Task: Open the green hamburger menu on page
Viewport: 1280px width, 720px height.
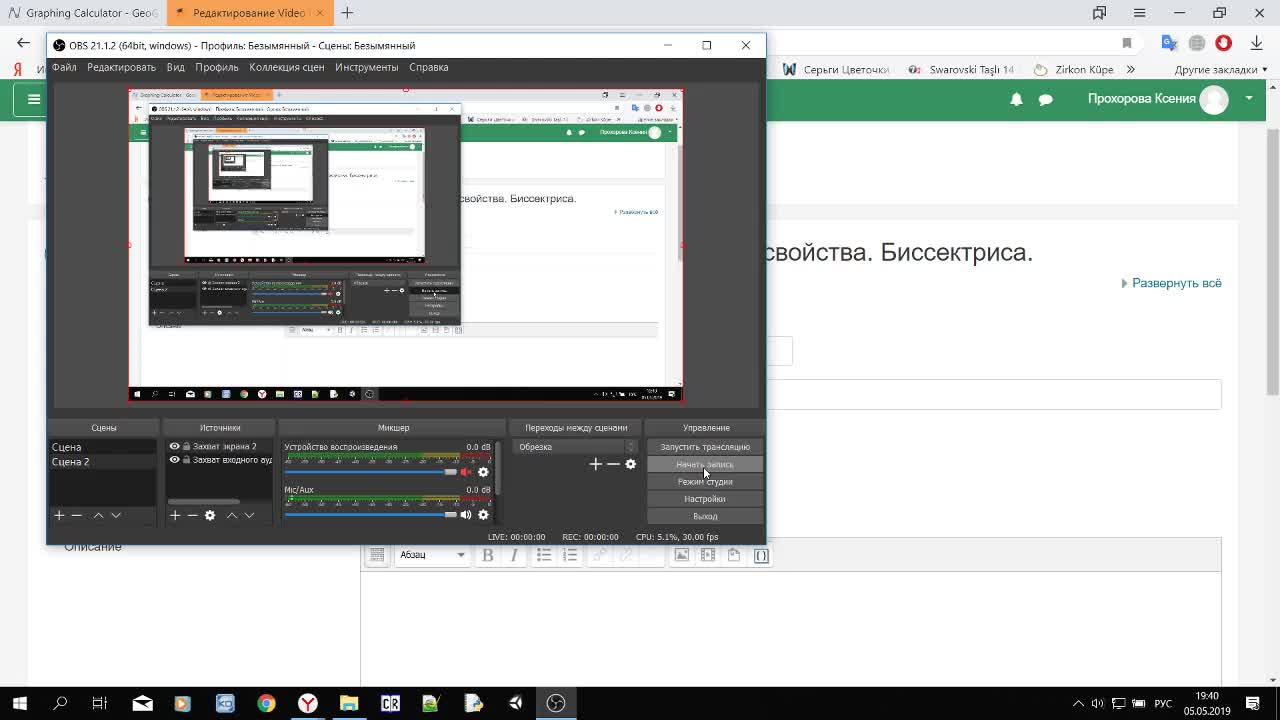Action: 34,99
